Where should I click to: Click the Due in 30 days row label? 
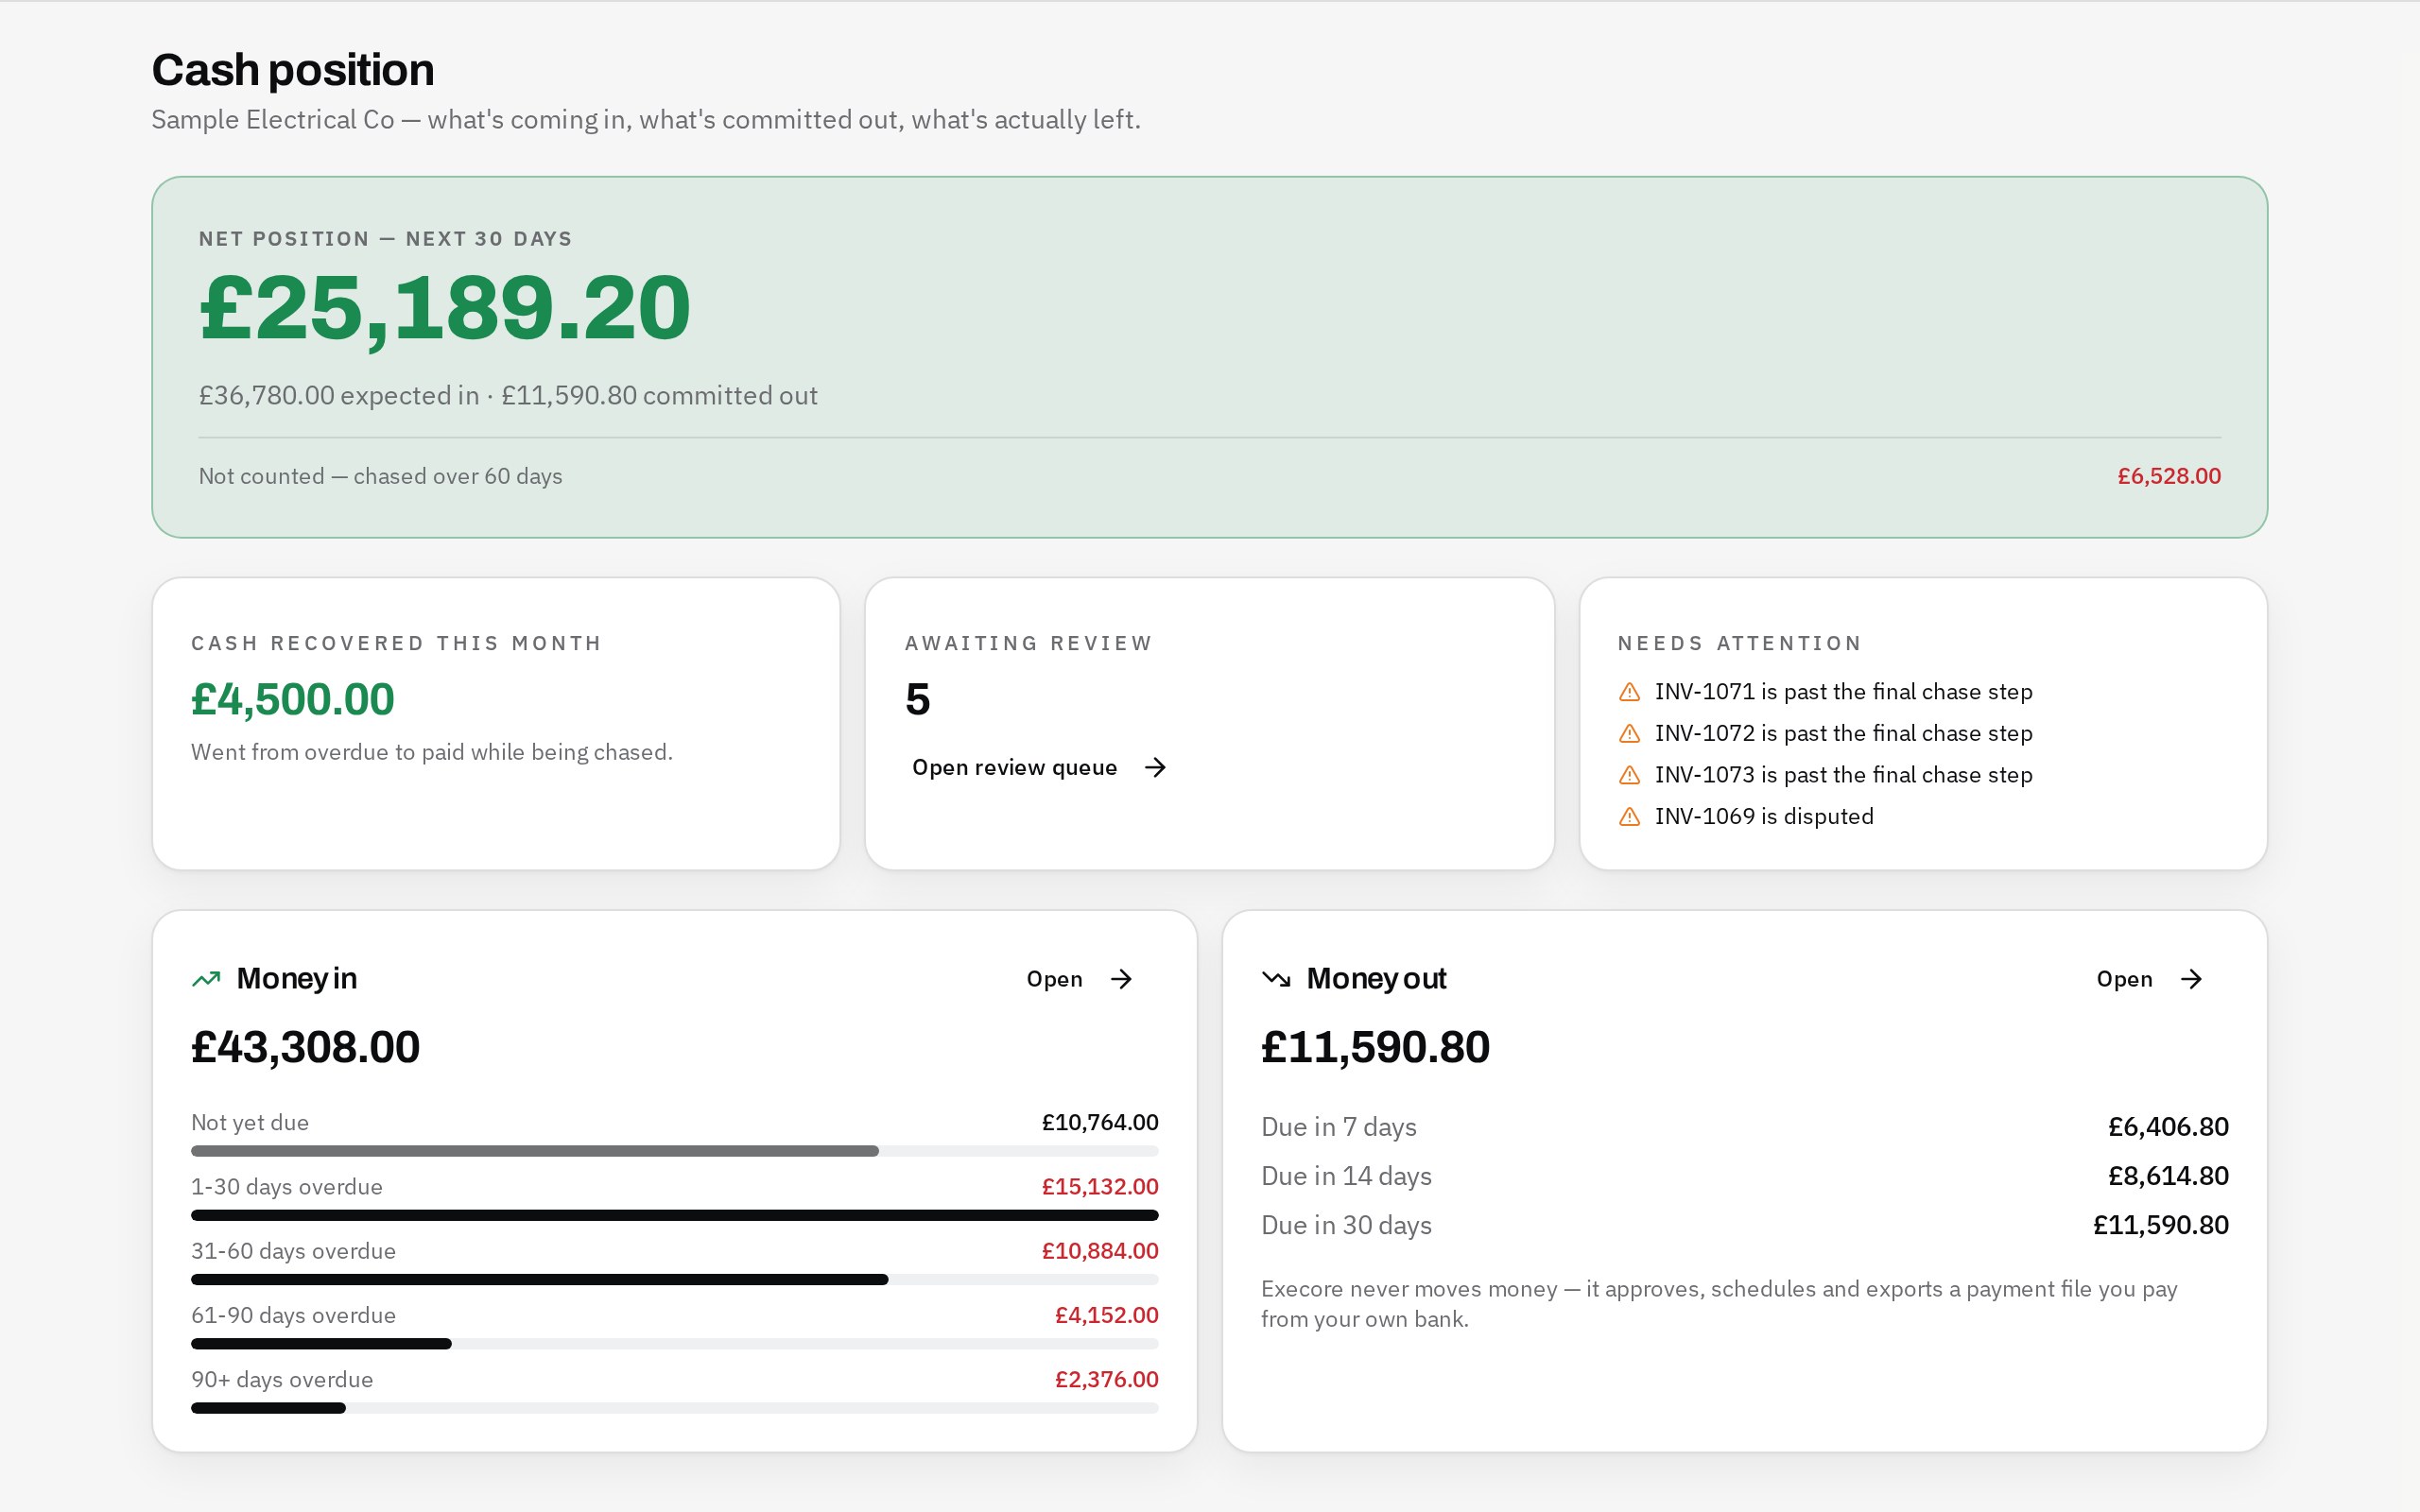1347,1225
